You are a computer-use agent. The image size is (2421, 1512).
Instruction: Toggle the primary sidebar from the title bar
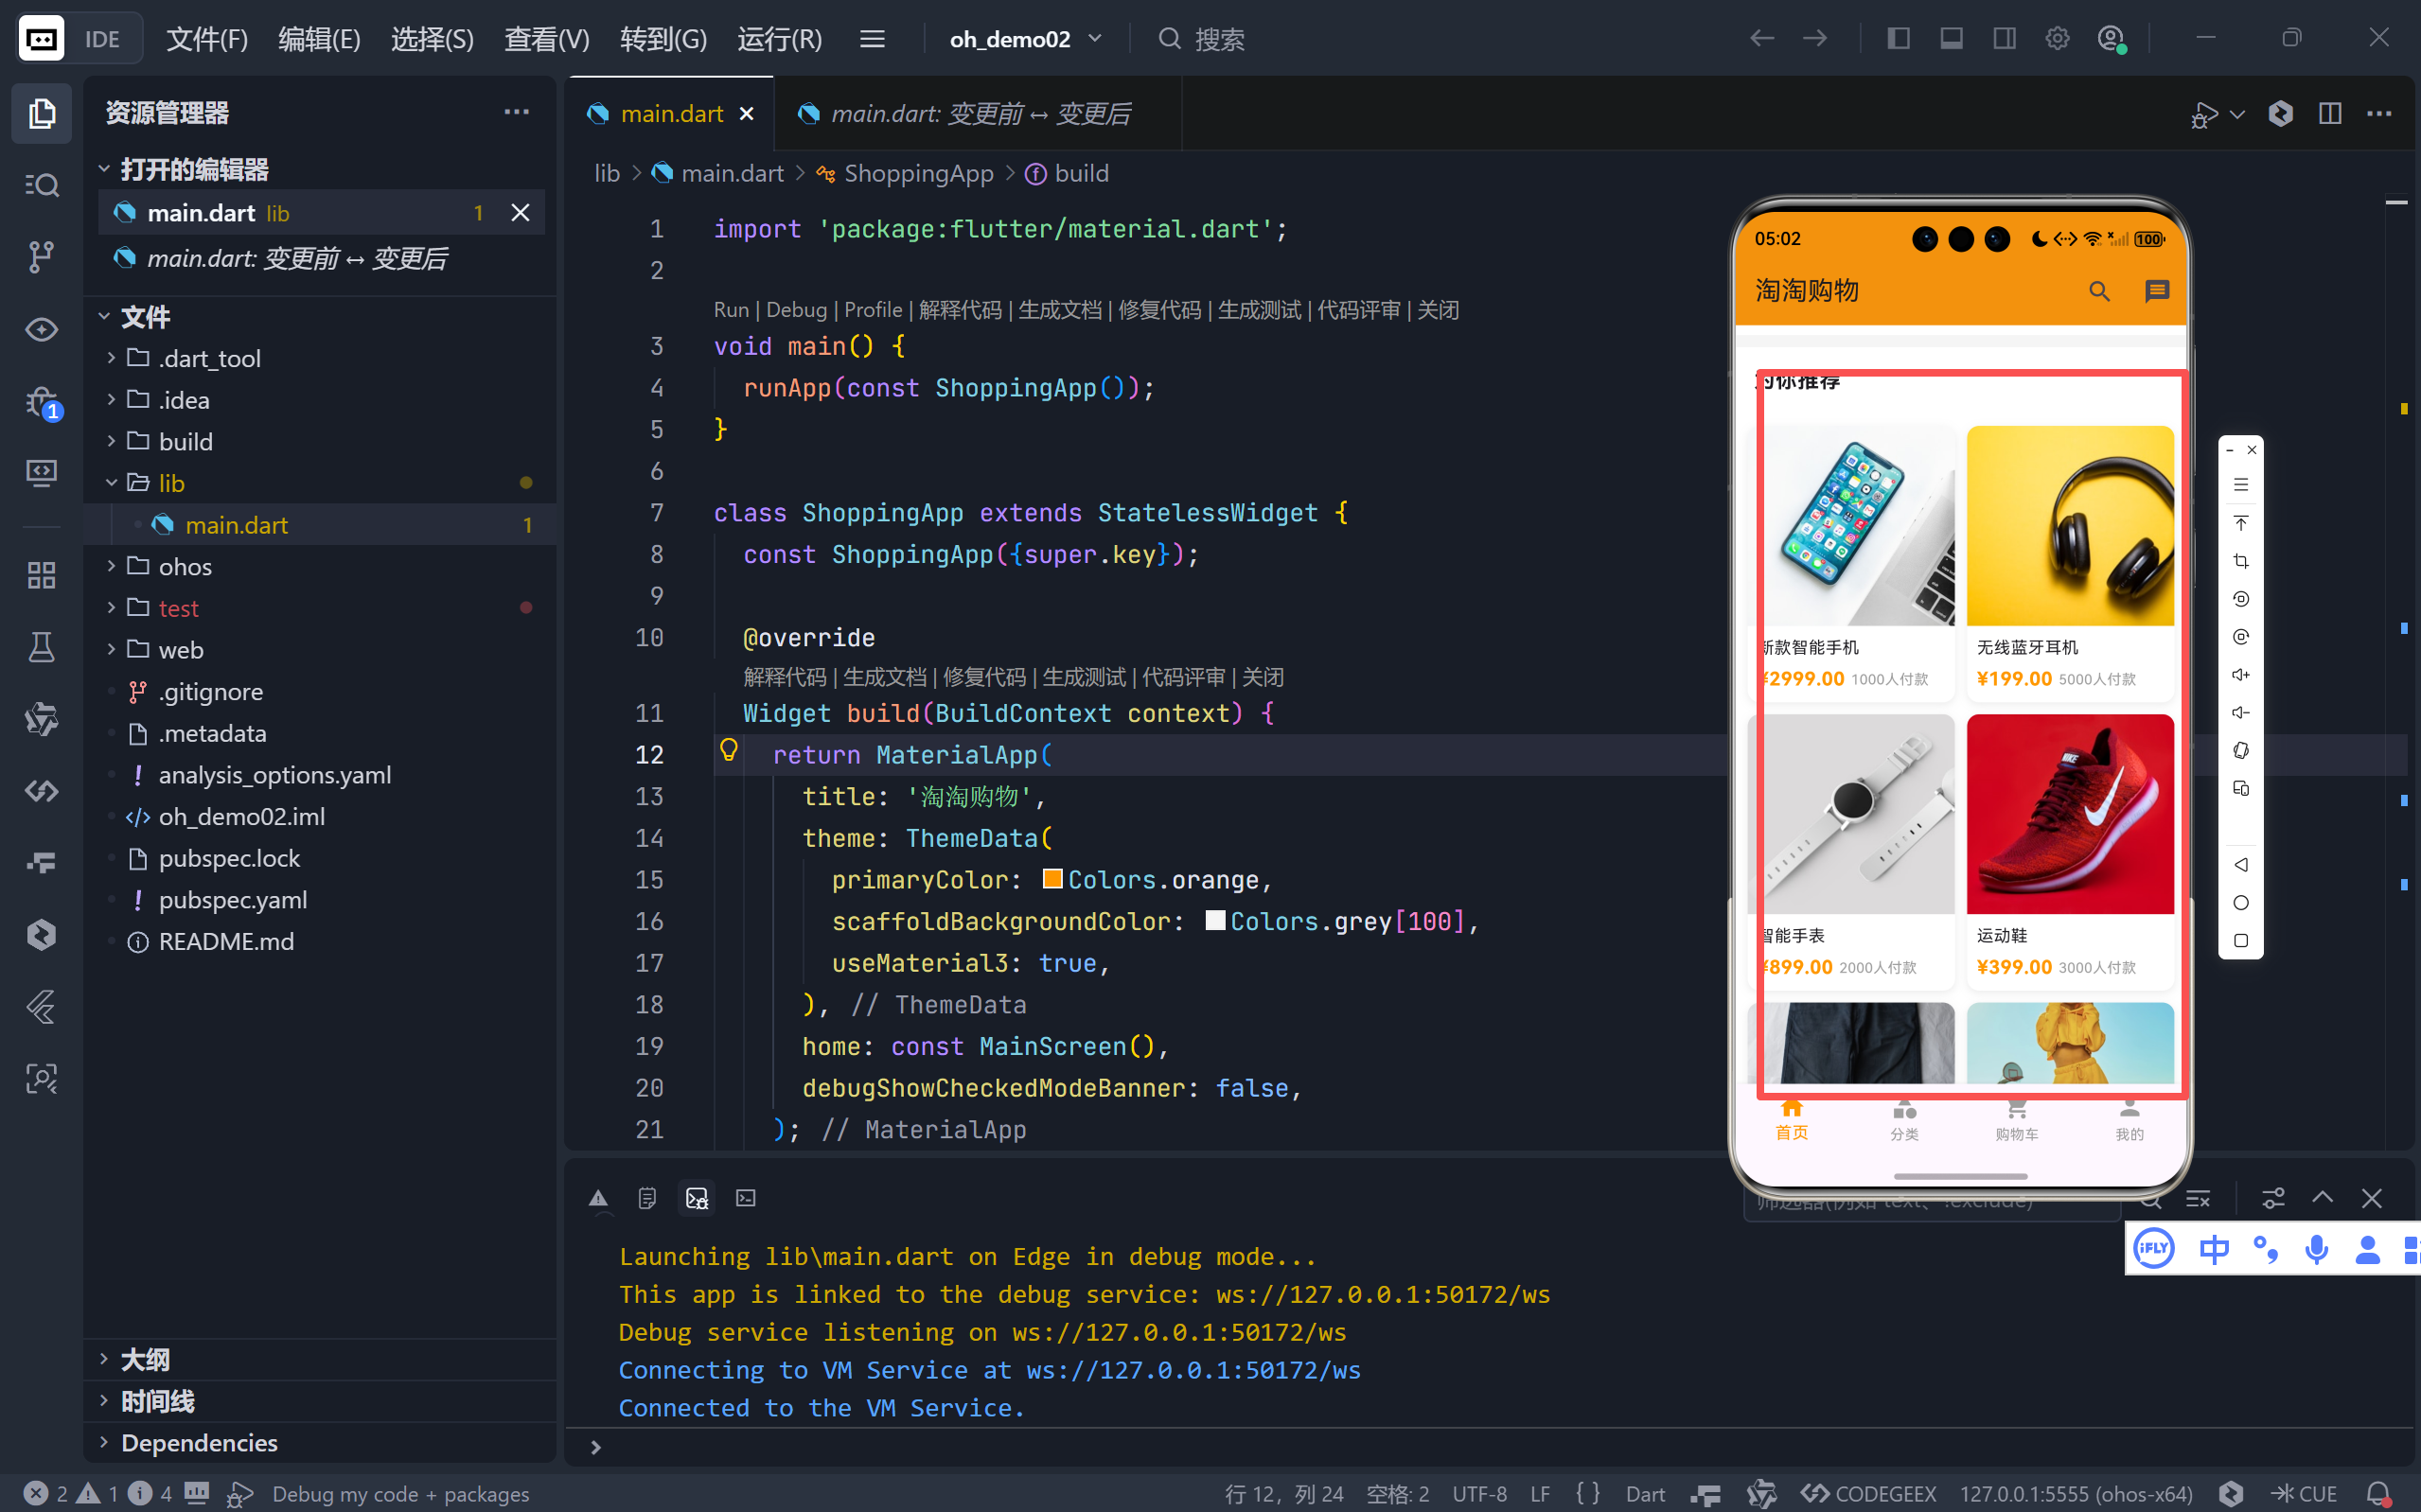pyautogui.click(x=1897, y=38)
